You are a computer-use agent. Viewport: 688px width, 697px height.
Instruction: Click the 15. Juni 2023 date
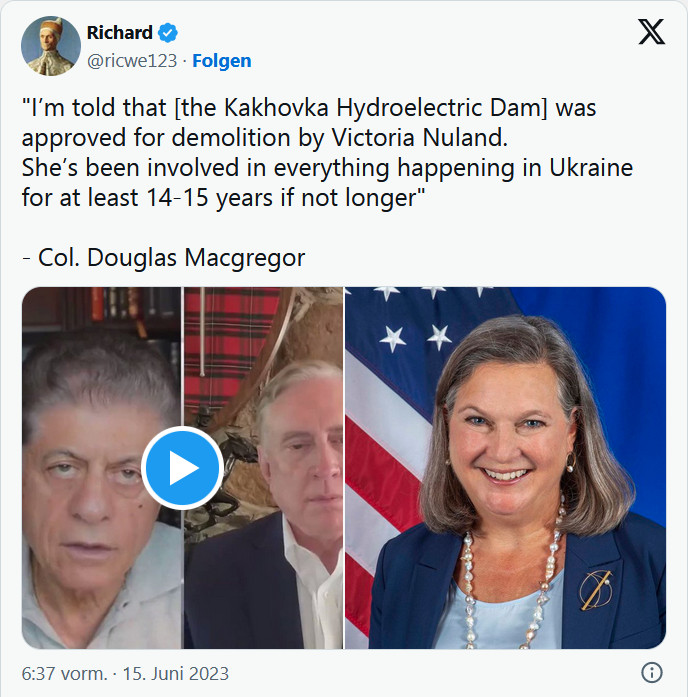(x=176, y=673)
